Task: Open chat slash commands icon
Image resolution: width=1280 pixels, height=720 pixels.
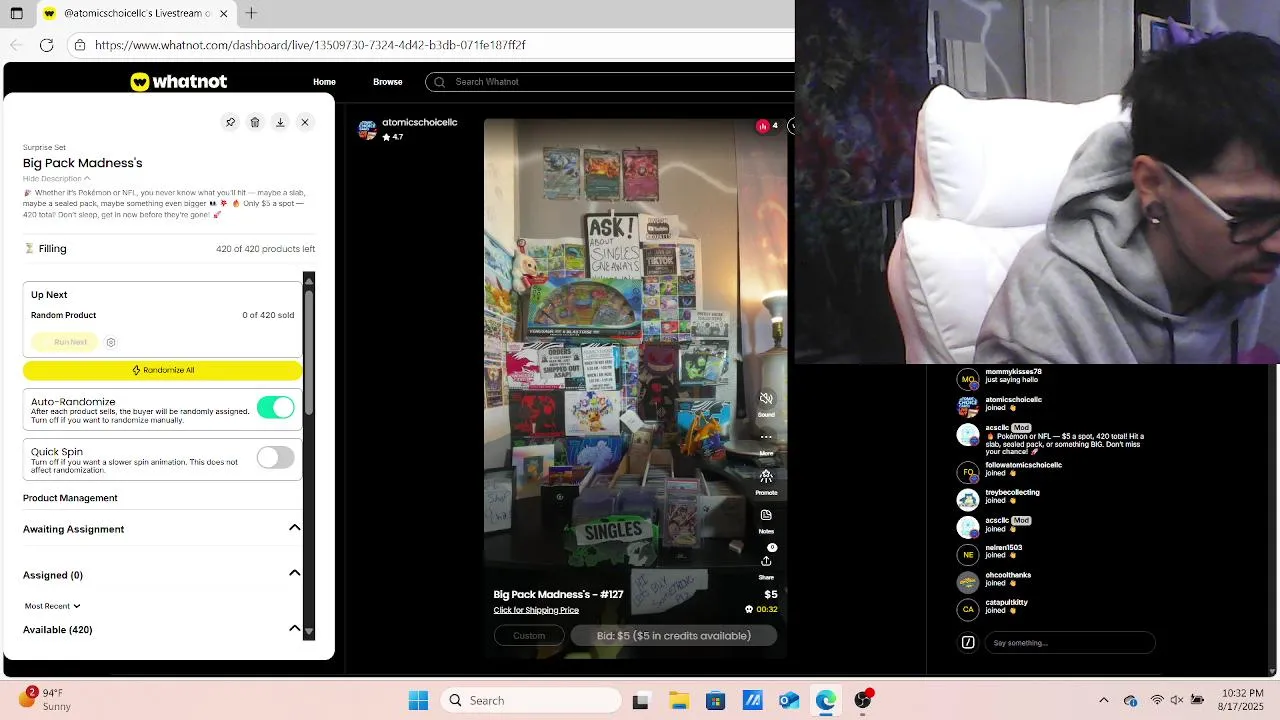Action: pyautogui.click(x=968, y=643)
